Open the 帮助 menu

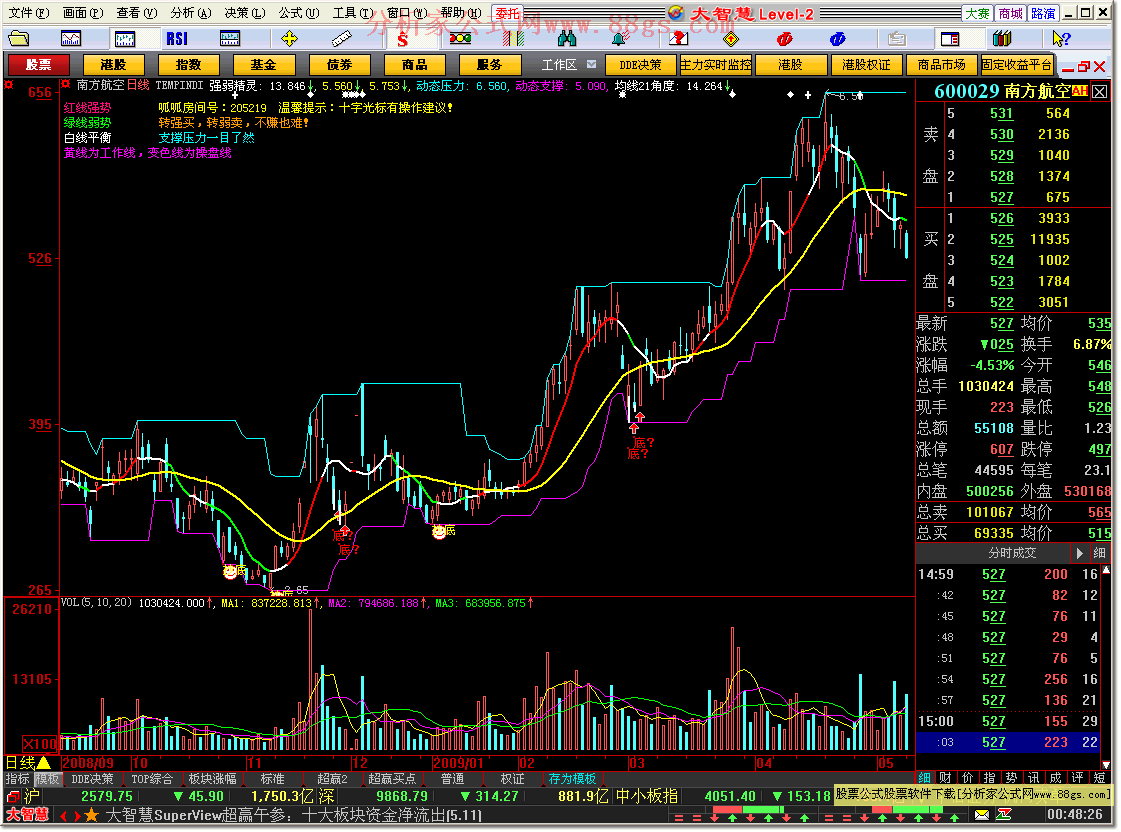(461, 13)
